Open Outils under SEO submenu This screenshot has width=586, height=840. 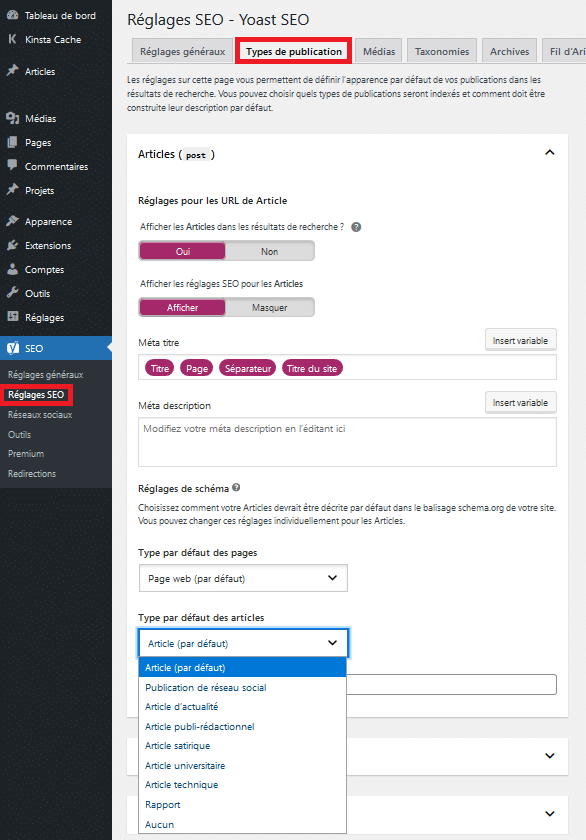pyautogui.click(x=19, y=434)
